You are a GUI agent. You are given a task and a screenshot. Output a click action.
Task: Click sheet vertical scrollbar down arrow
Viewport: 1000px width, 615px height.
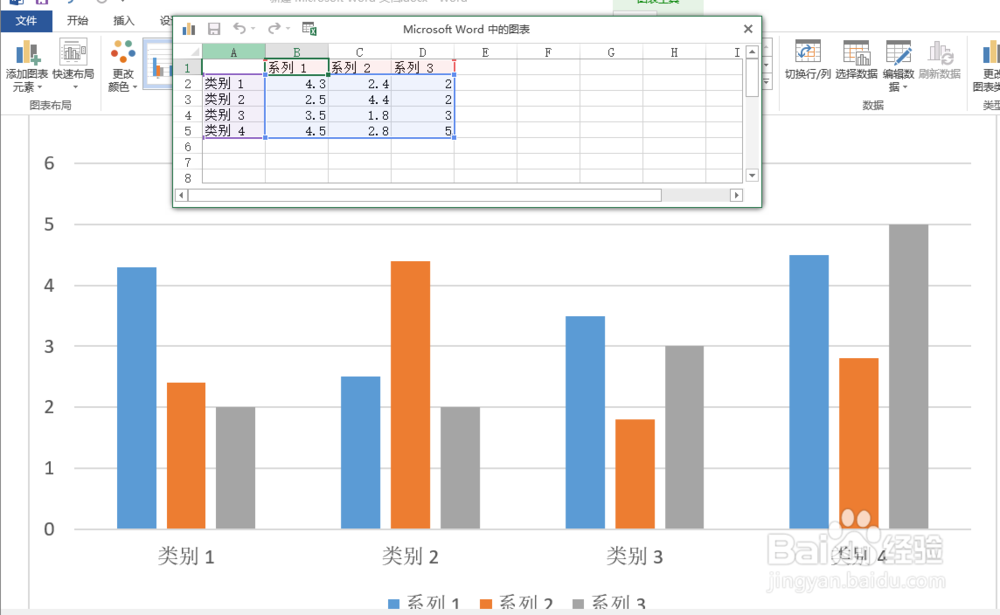click(752, 175)
